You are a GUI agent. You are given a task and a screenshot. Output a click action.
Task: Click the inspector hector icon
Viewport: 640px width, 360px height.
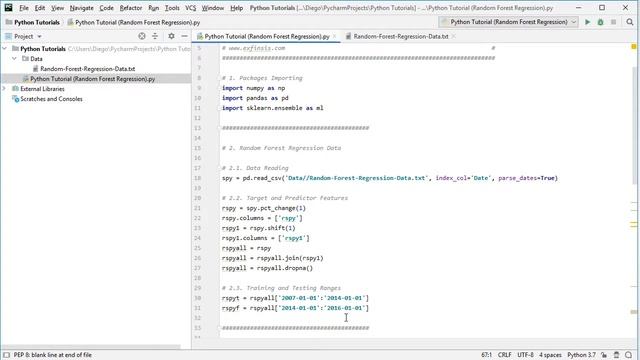coord(617,355)
